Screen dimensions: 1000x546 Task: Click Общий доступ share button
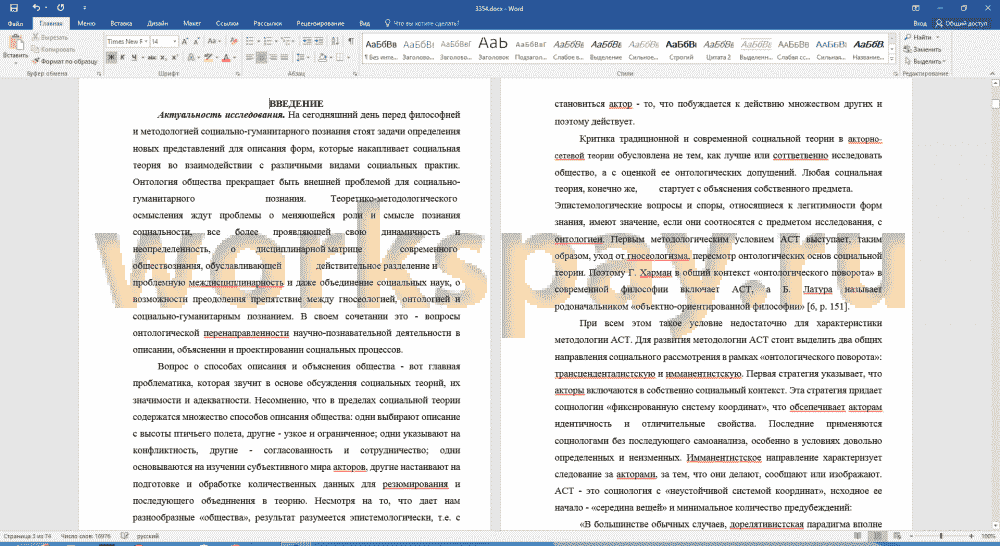tap(962, 23)
